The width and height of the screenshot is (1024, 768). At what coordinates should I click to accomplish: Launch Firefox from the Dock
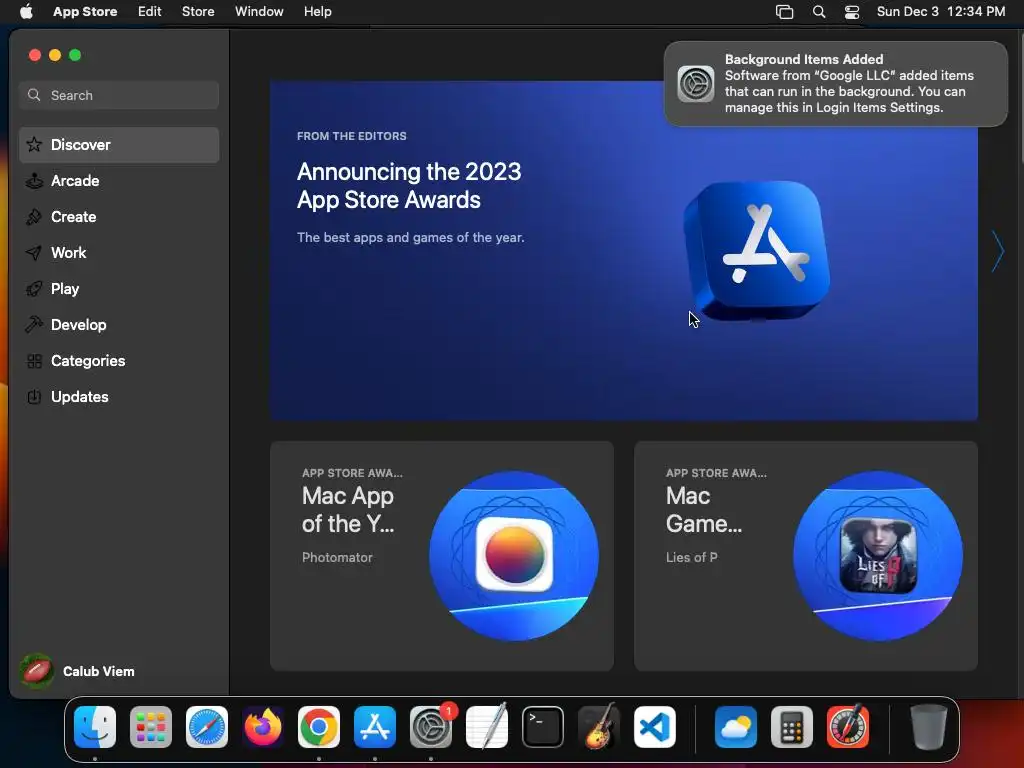click(x=263, y=727)
